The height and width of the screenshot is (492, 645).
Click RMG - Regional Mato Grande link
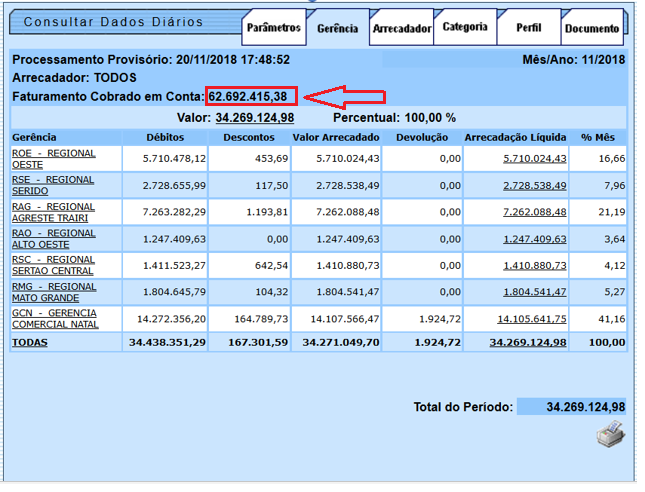point(53,292)
